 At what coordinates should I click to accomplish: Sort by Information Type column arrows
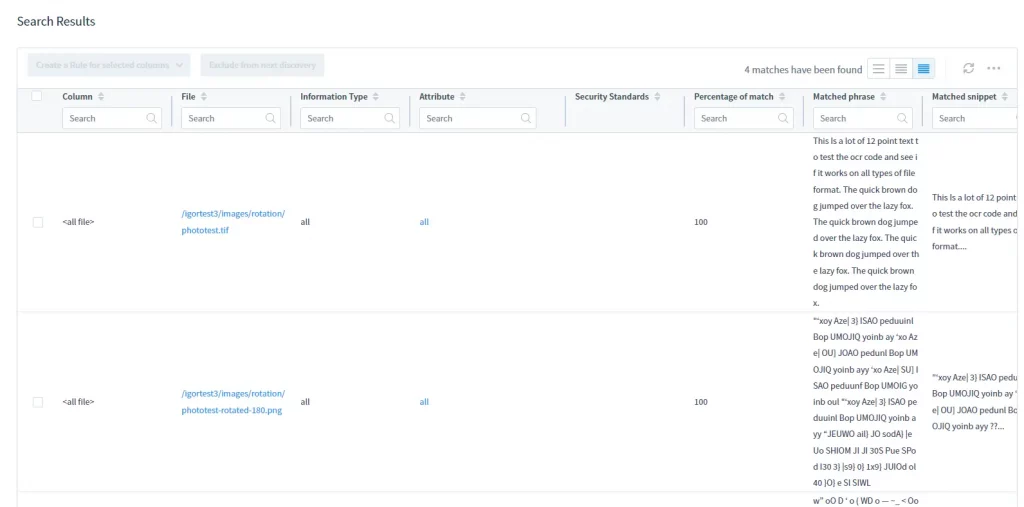point(377,97)
